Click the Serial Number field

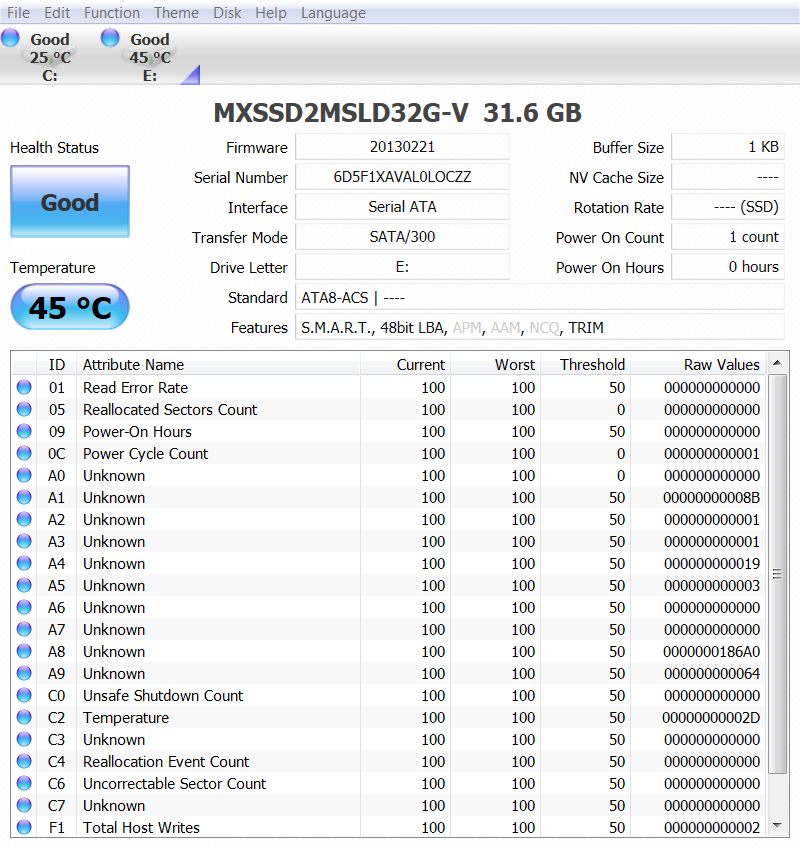click(x=402, y=177)
